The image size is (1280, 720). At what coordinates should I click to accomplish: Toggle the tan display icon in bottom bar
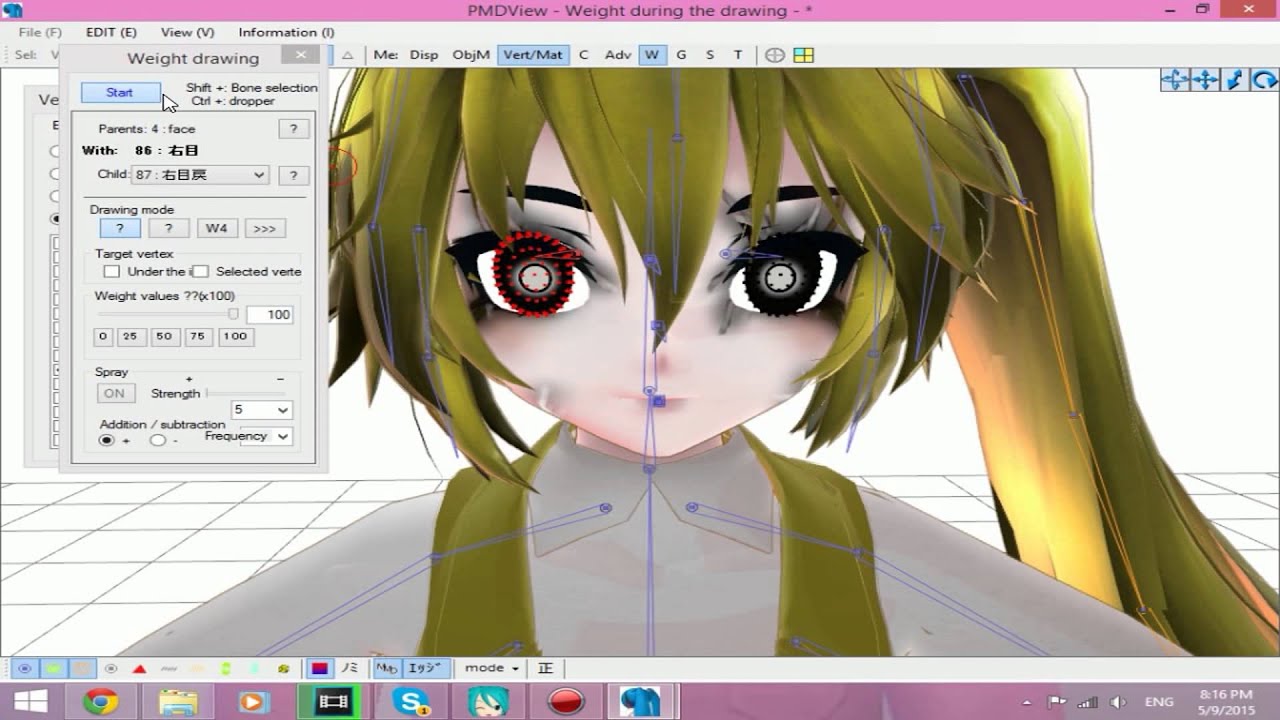click(83, 668)
